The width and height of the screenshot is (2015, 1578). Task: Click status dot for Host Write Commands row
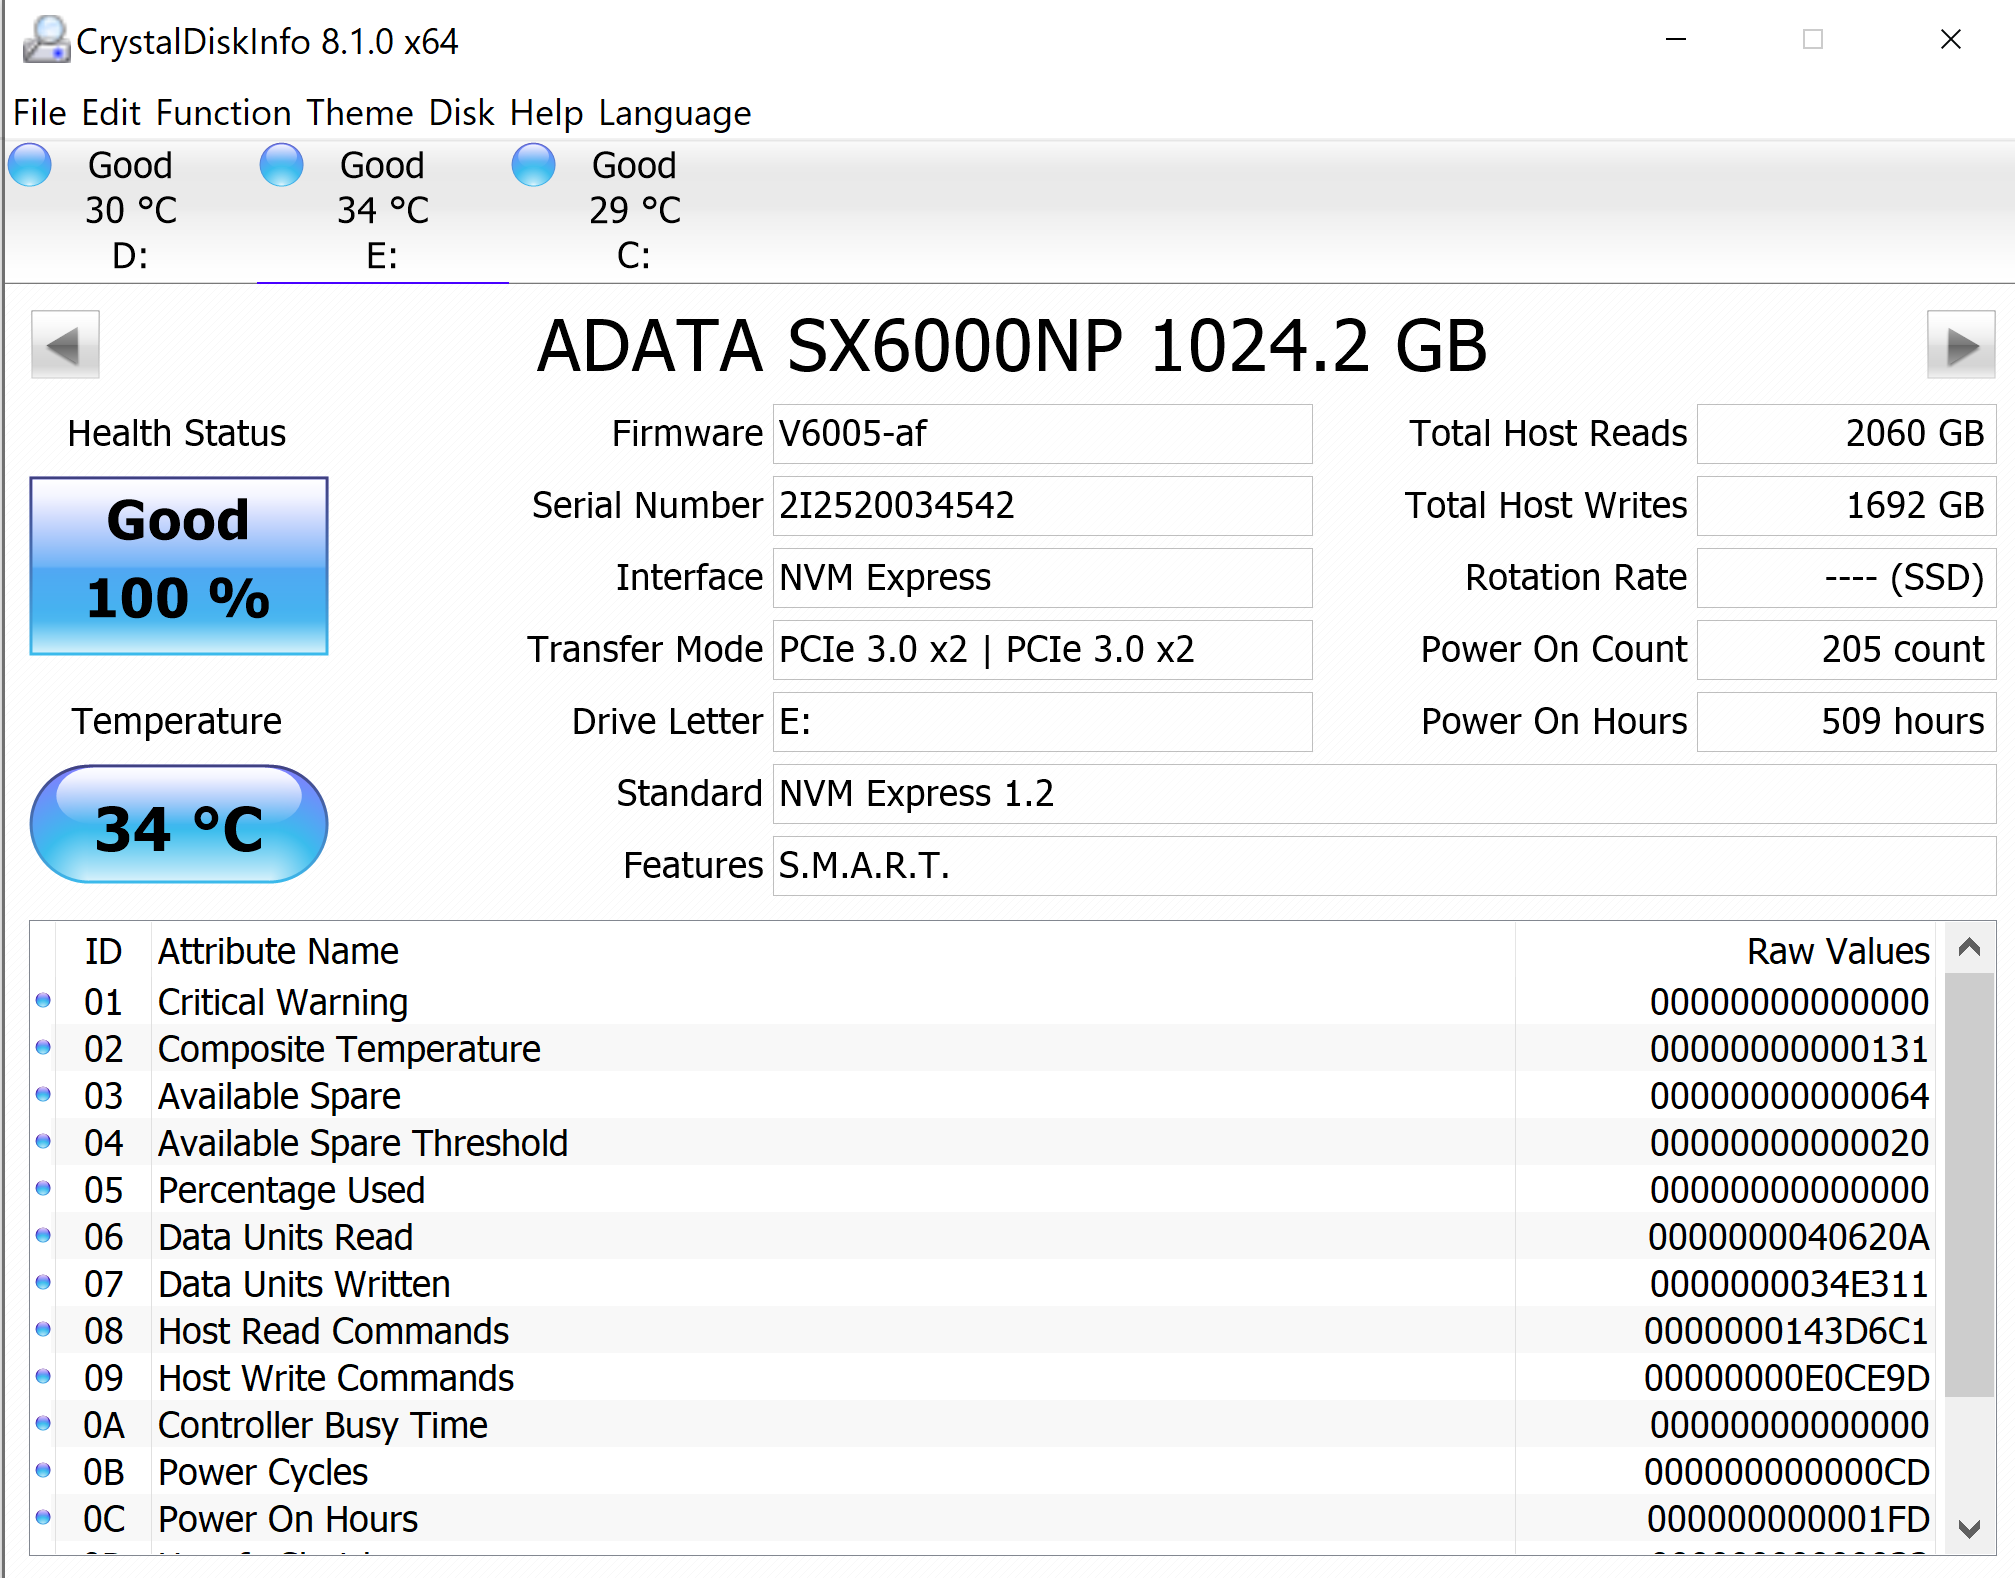tap(43, 1376)
